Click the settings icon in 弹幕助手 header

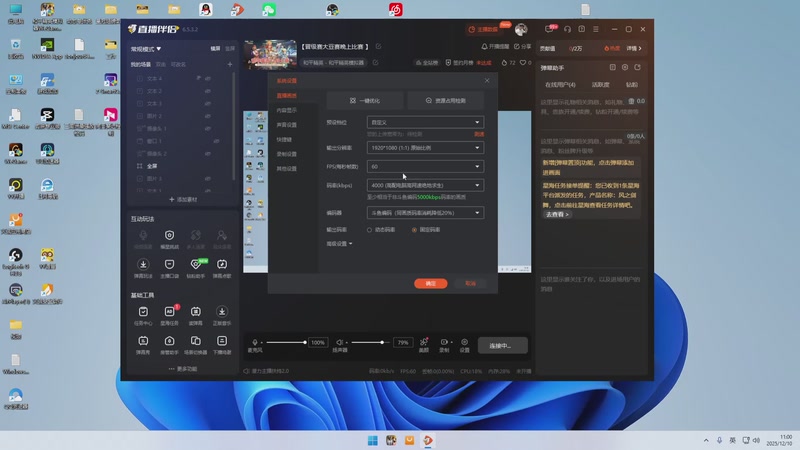pos(625,67)
